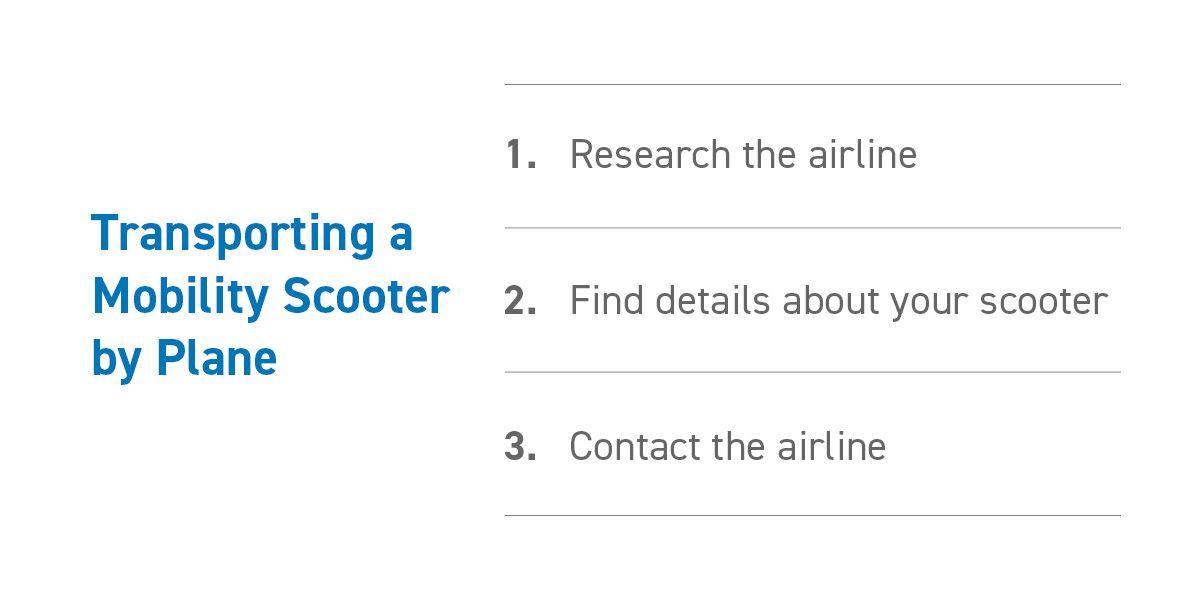Click "by Plane" in the title
This screenshot has width=1200, height=600.
[184, 358]
